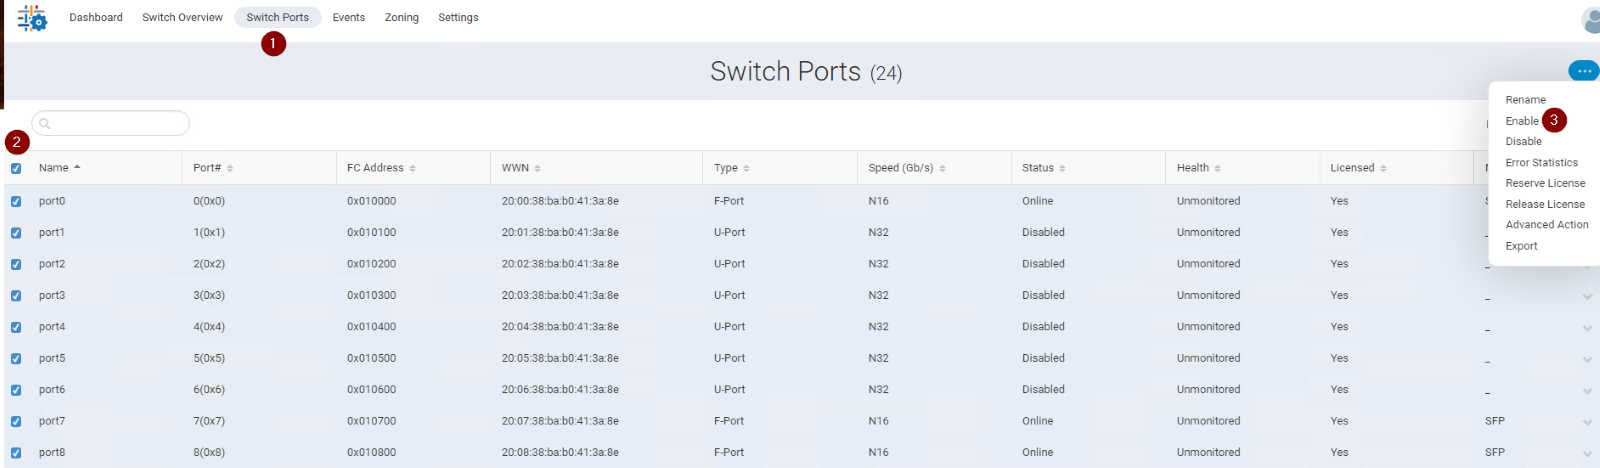This screenshot has width=1600, height=468.
Task: Sort by FC Address column arrows
Action: tap(413, 168)
